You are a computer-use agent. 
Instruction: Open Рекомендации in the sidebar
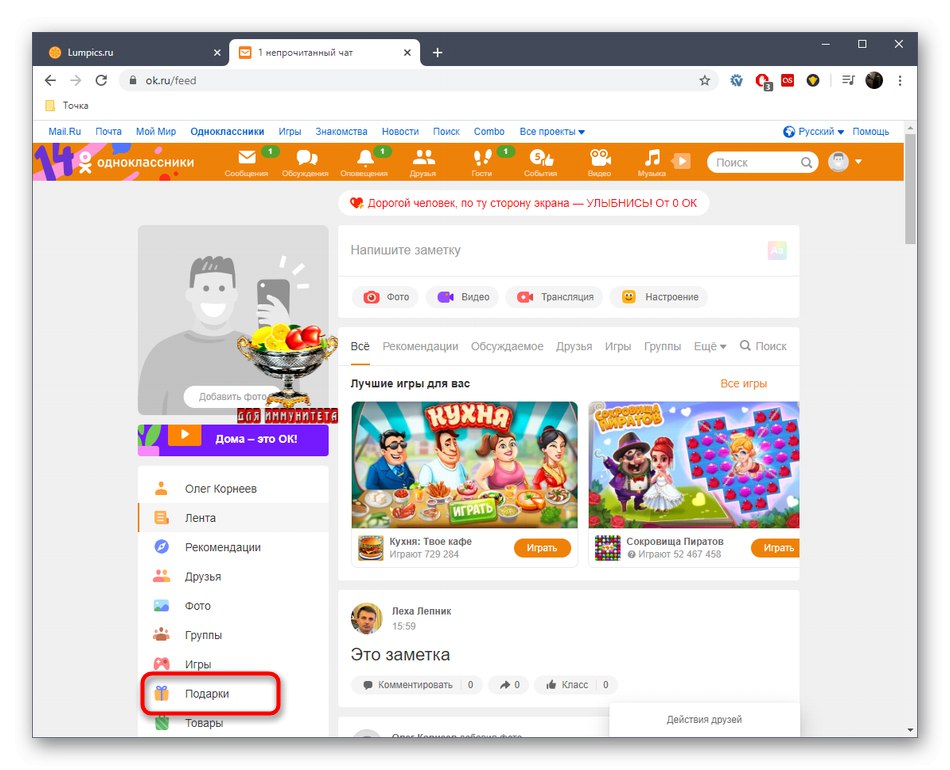(x=233, y=547)
